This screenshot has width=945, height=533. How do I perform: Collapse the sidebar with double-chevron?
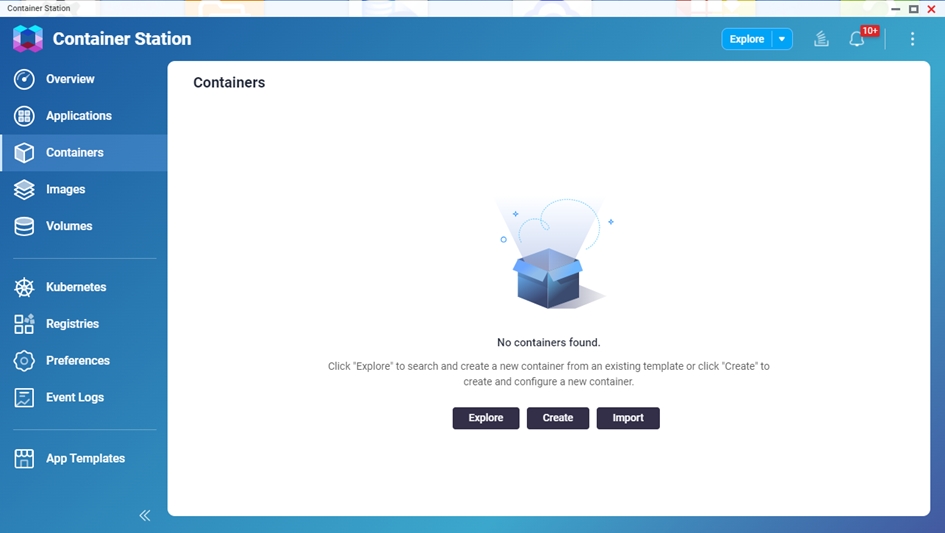click(145, 515)
